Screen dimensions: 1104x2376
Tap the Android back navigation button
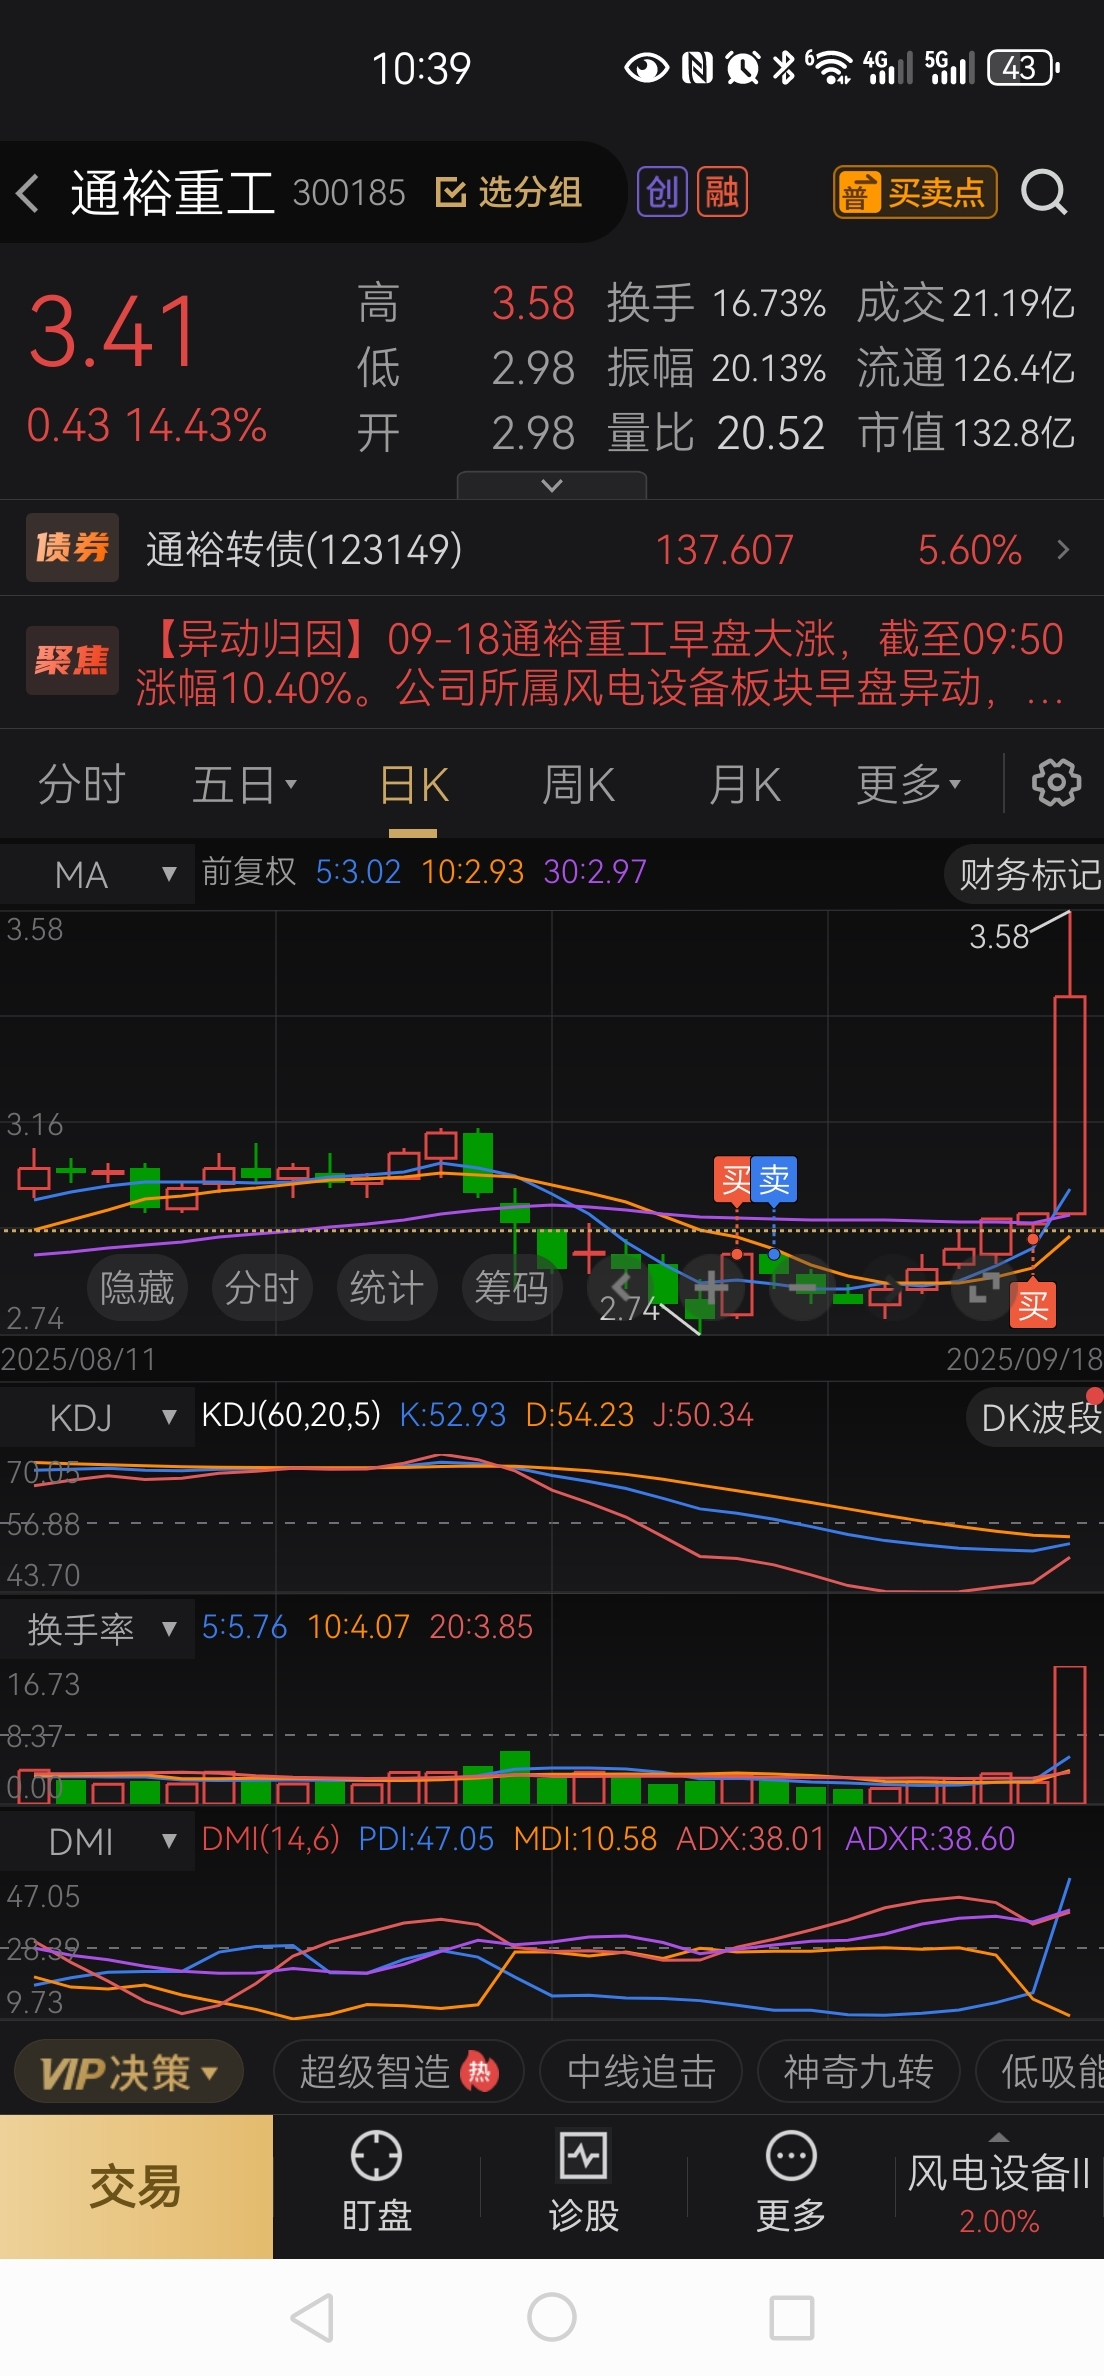click(312, 2317)
